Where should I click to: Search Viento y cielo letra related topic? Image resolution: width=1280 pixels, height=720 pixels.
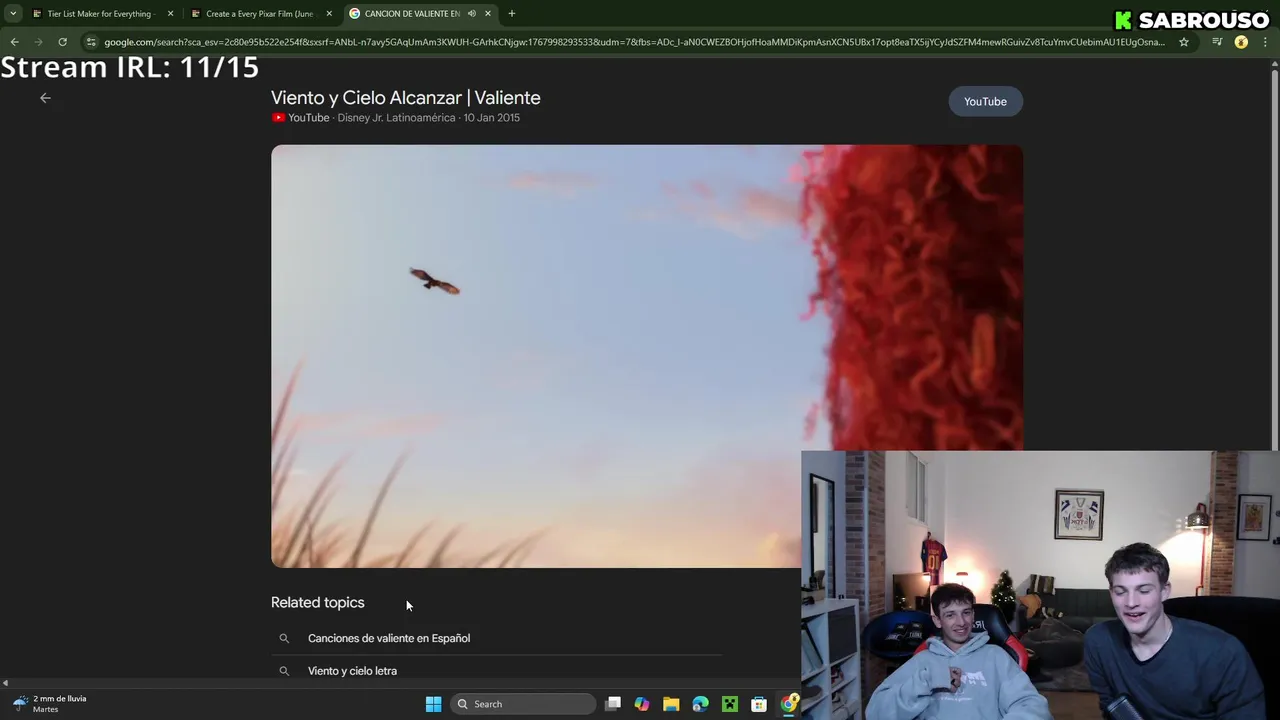click(x=352, y=671)
